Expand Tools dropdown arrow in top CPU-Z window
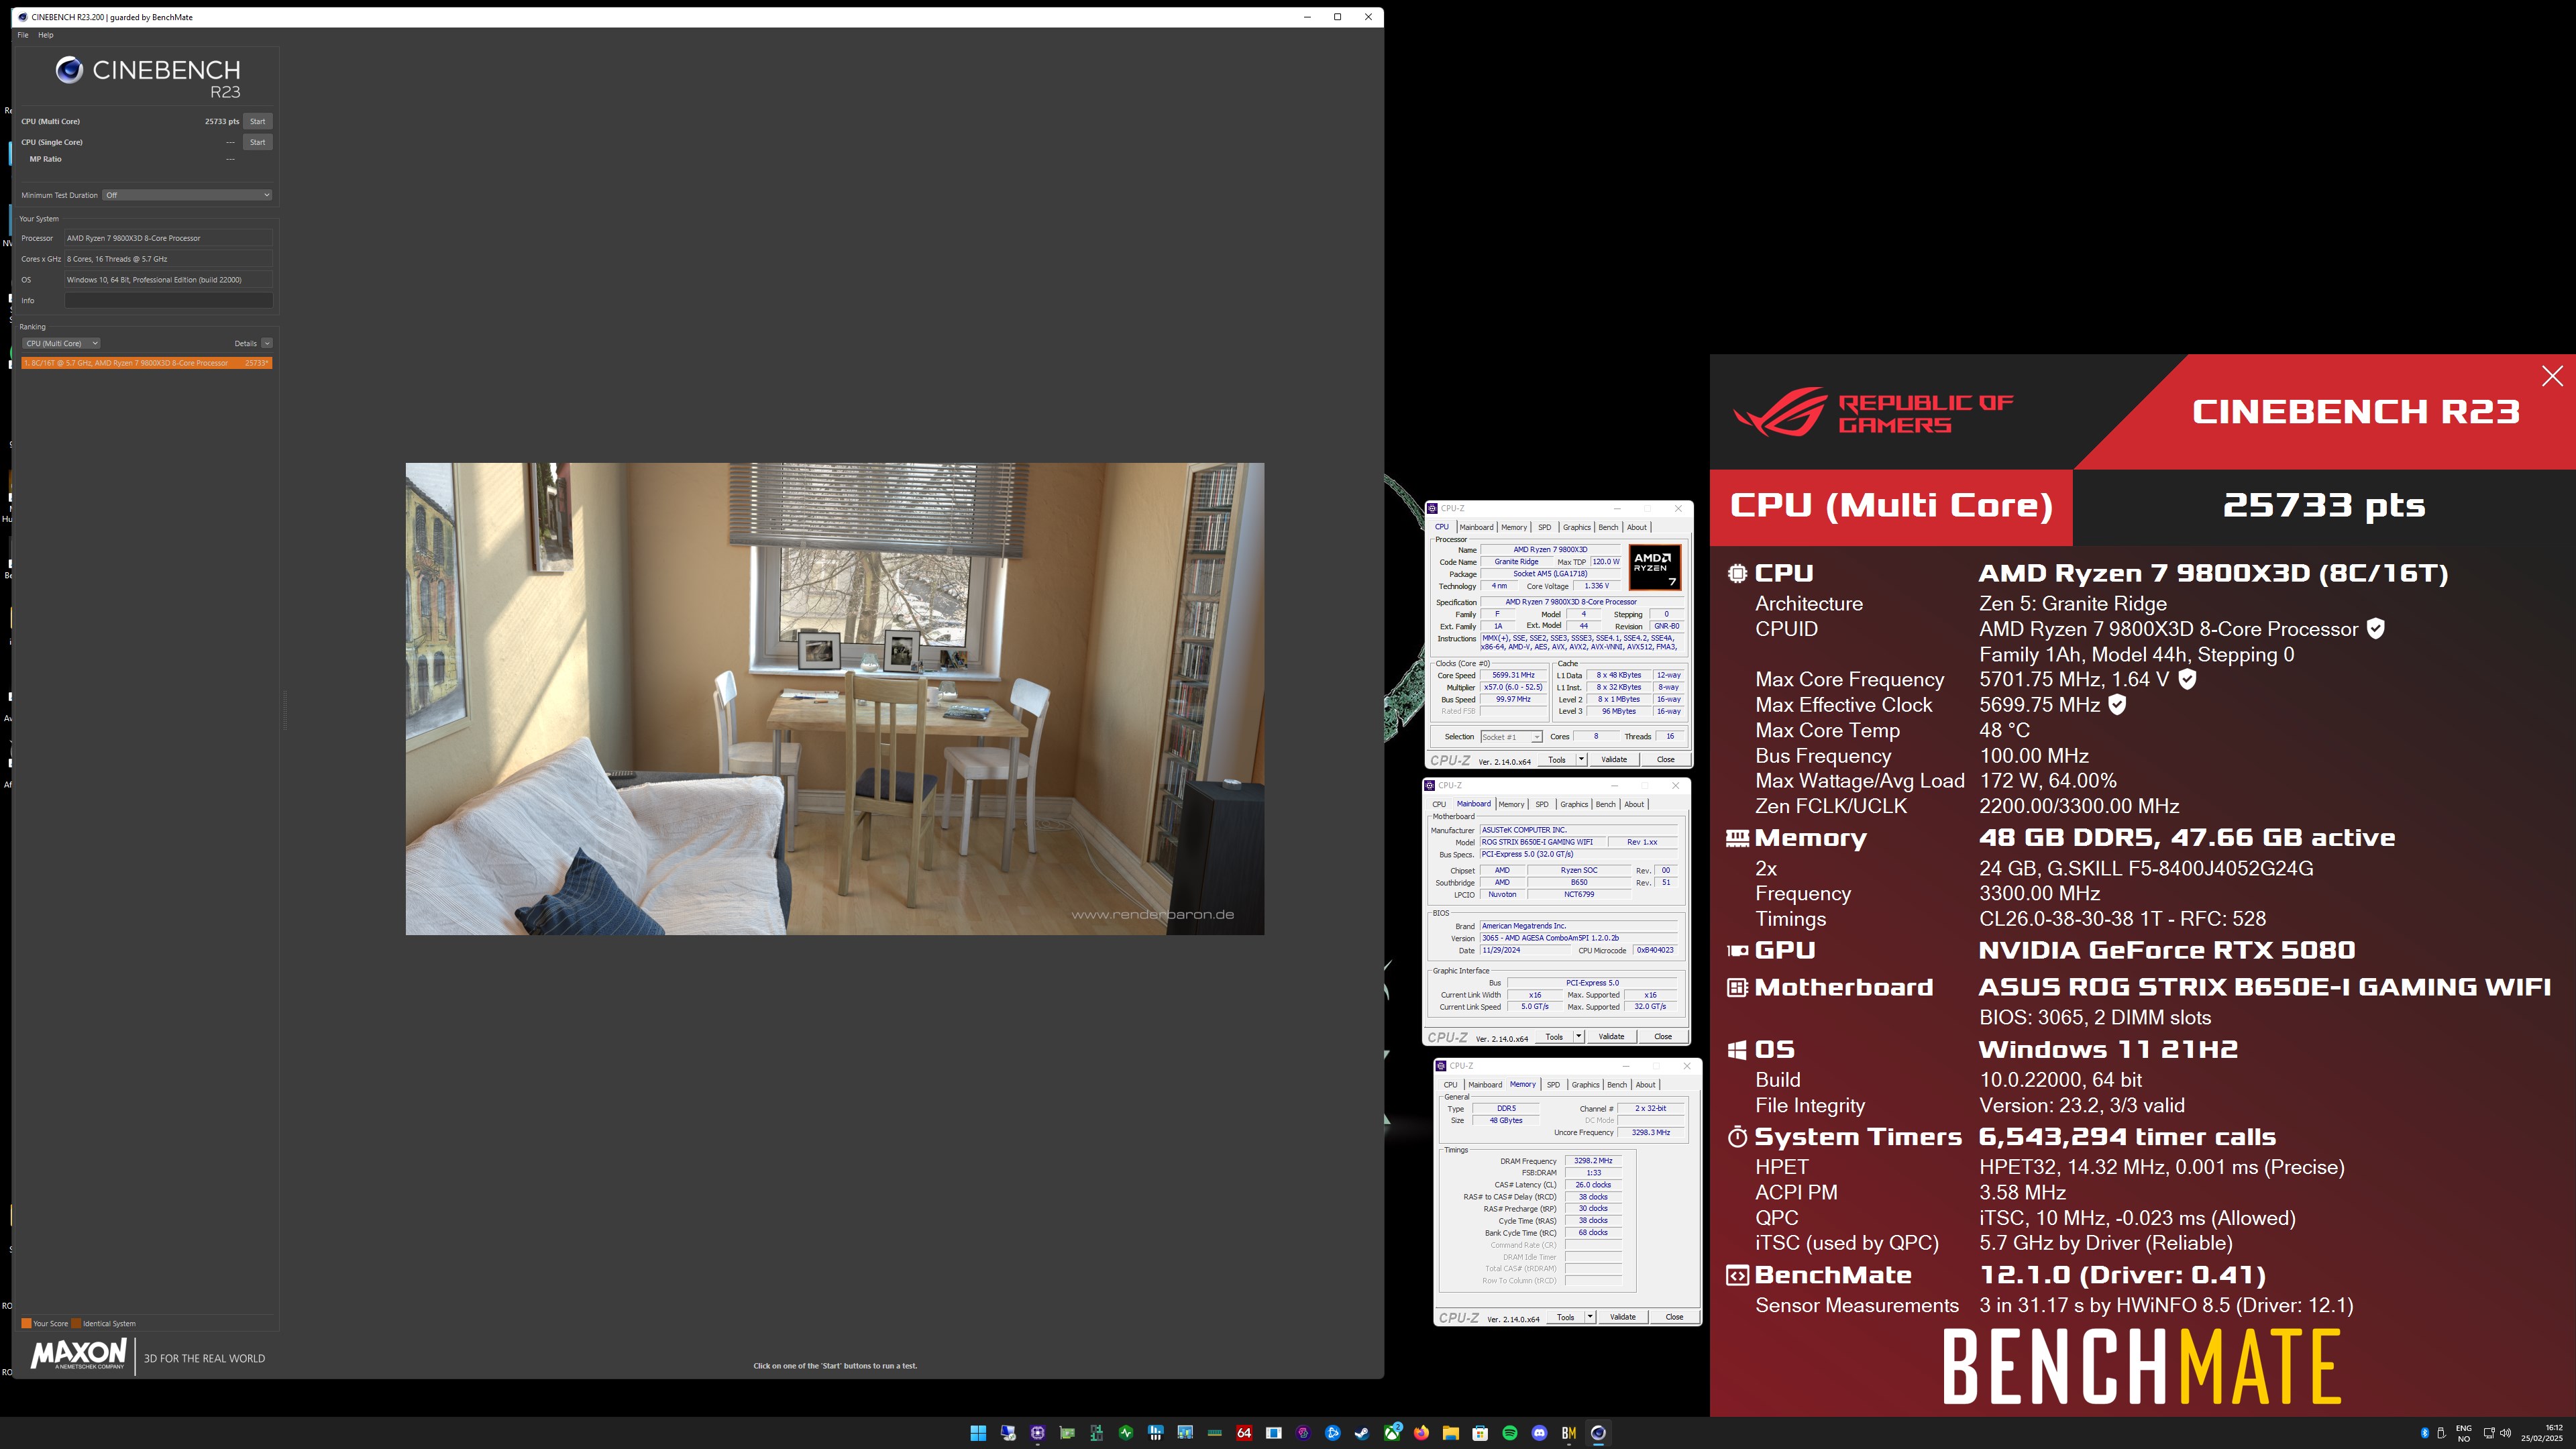The width and height of the screenshot is (2576, 1449). (x=1581, y=759)
